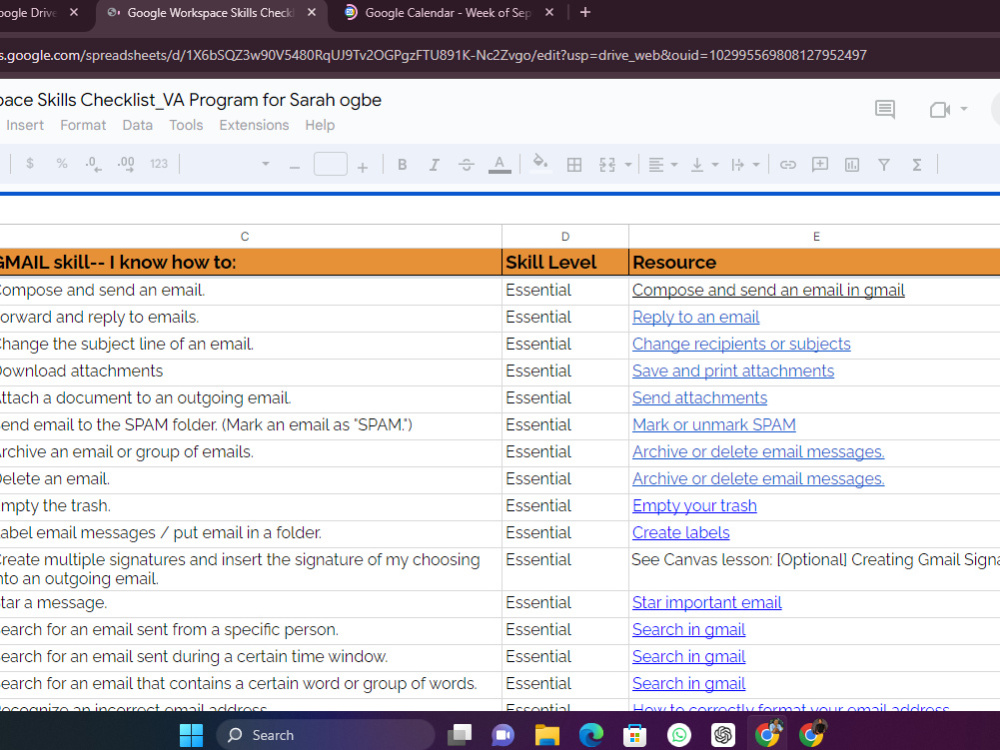Open more number formats 123
1000x750 pixels.
(159, 164)
